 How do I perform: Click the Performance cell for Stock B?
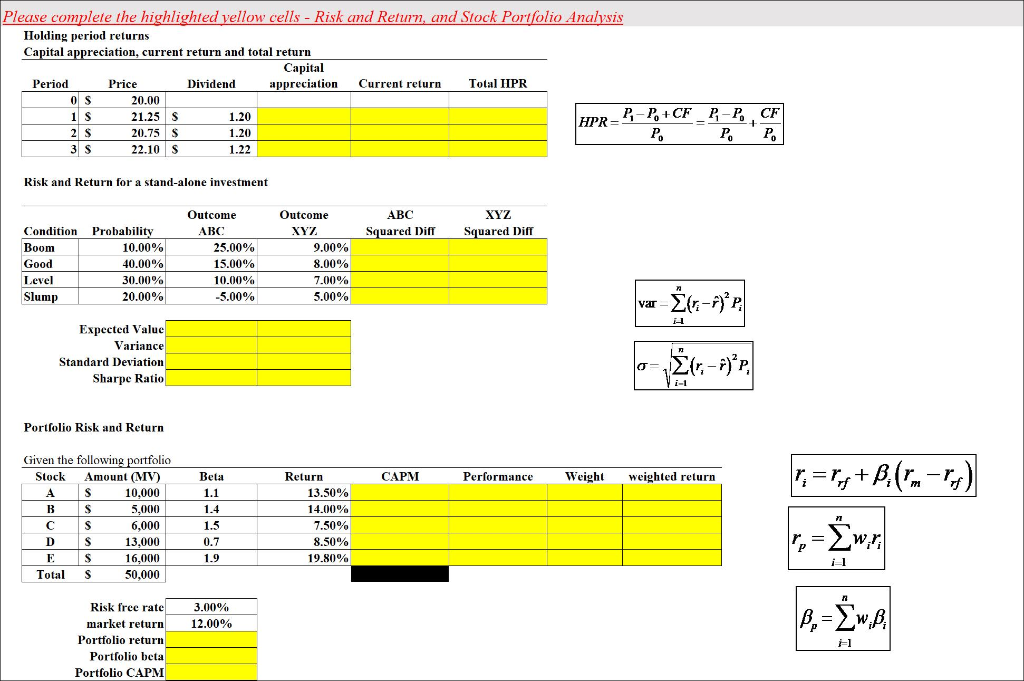pos(497,509)
